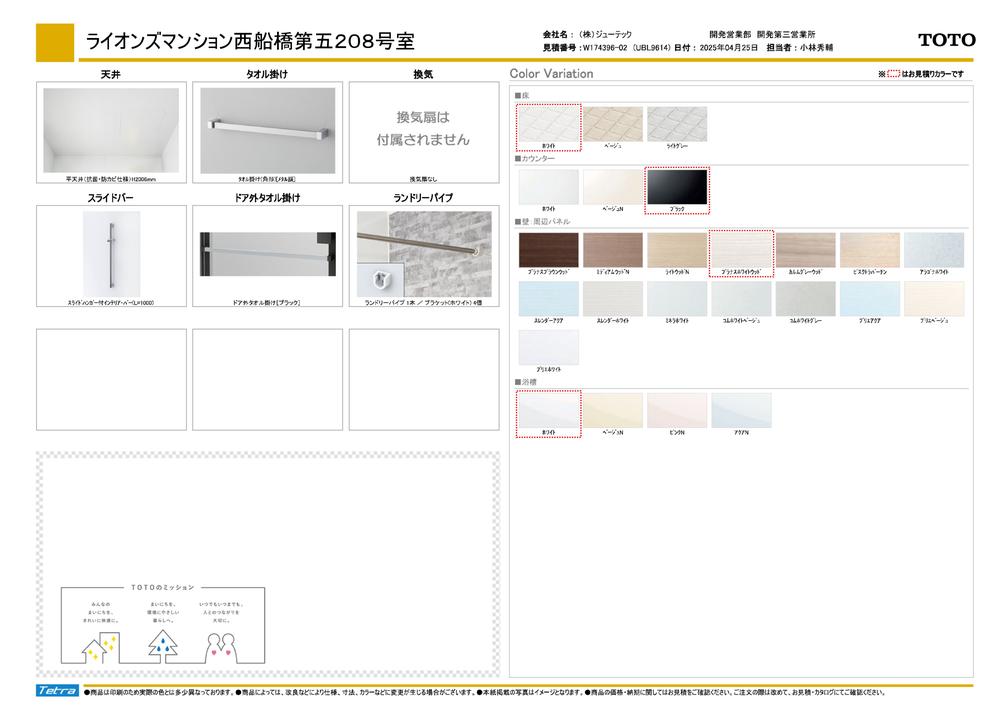The height and width of the screenshot is (706, 1000).
Task: Choose the ミディアムウッドN wall swatch
Action: point(613,250)
